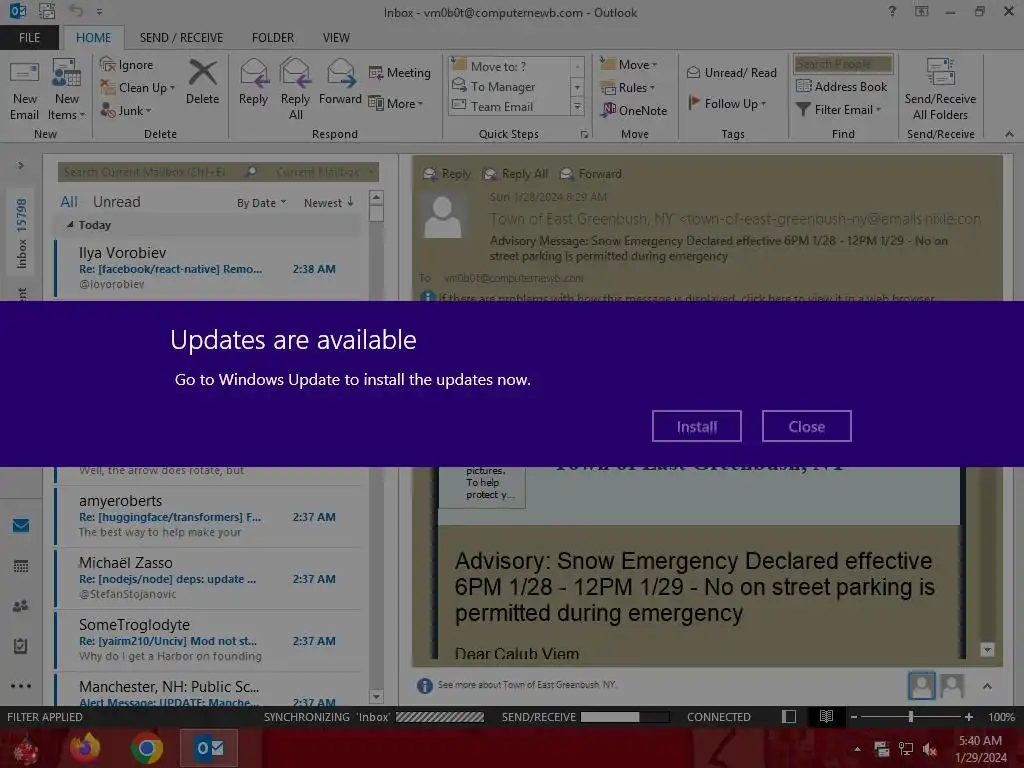Show All messages filter
1024x768 pixels.
pyautogui.click(x=69, y=202)
